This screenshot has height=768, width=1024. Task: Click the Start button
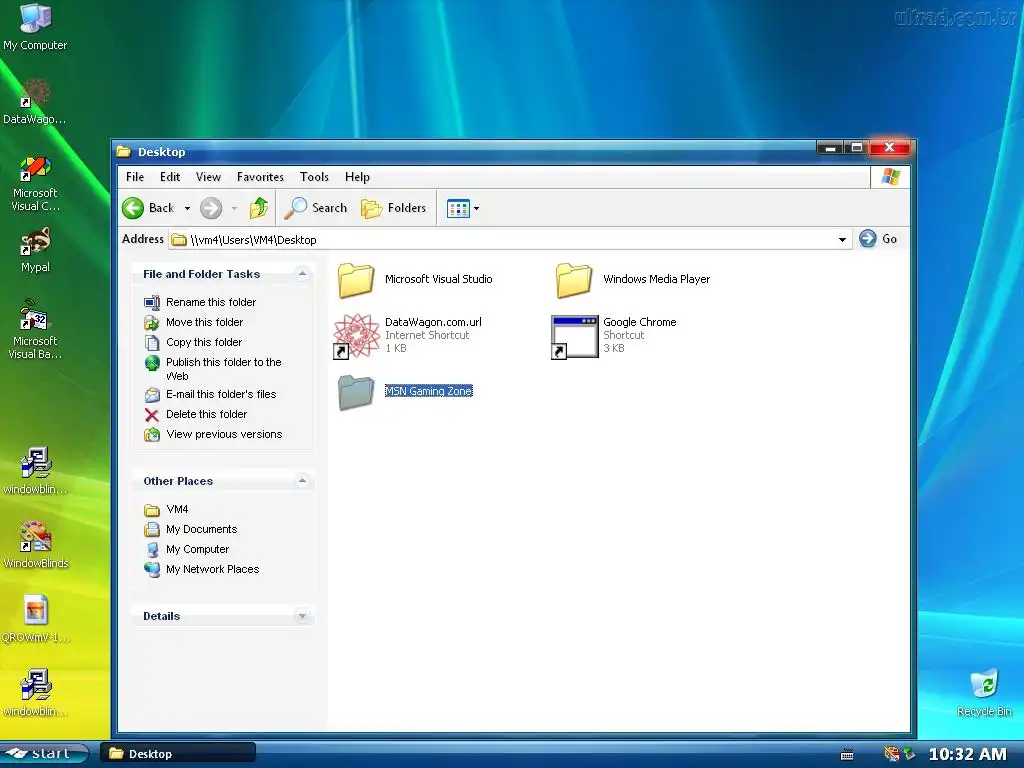44,754
